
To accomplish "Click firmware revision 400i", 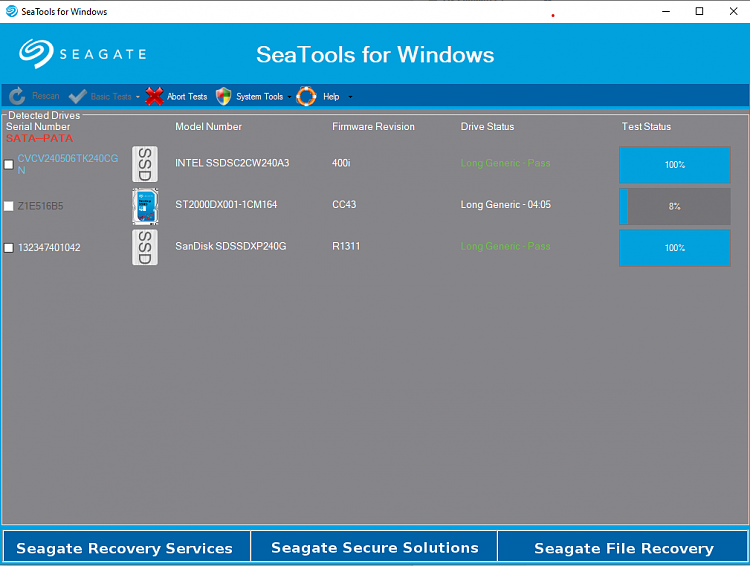I will pos(341,163).
